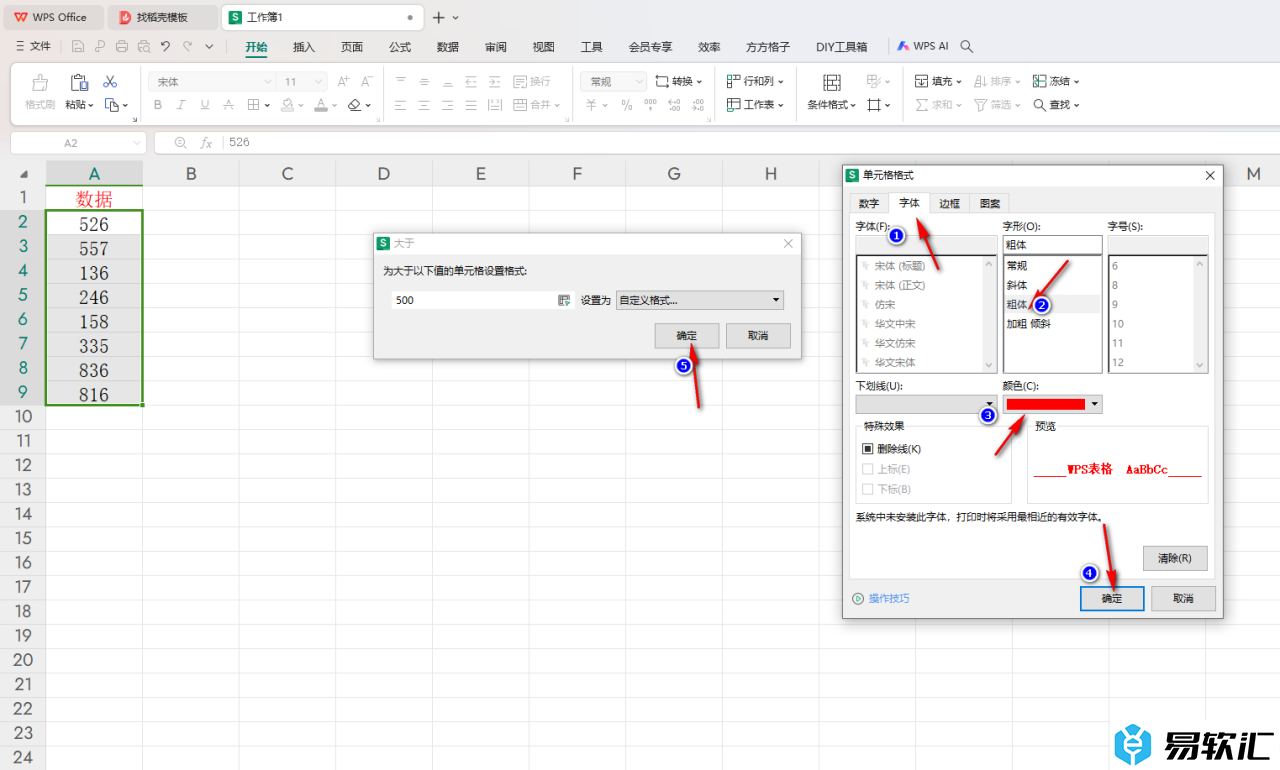Click 确定 in the 单元格格式 dialog
The height and width of the screenshot is (770, 1280).
click(1112, 598)
